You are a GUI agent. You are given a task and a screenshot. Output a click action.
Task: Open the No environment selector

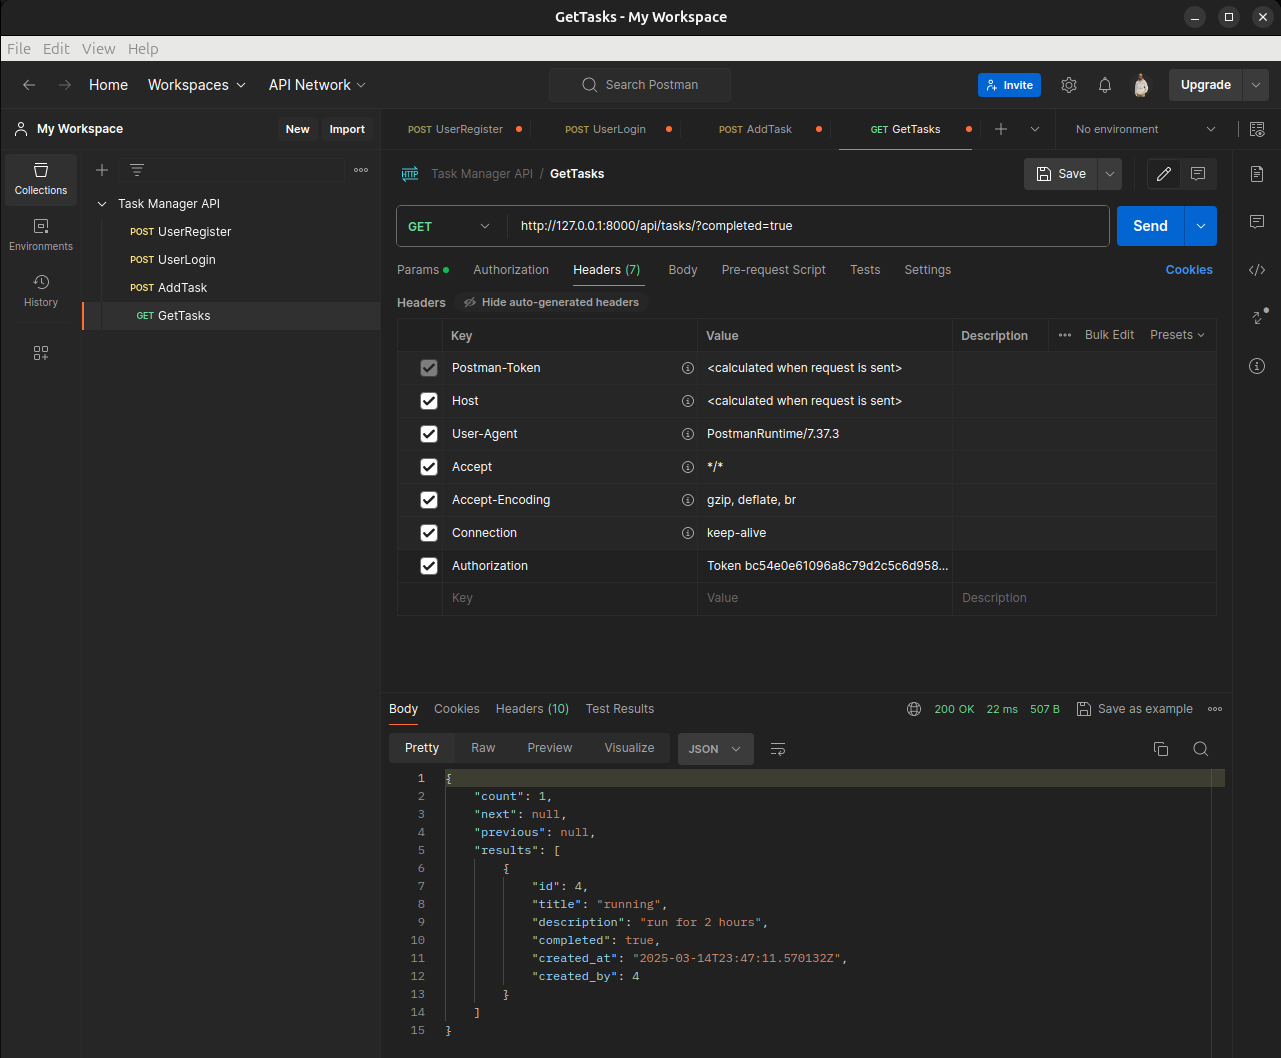(x=1146, y=129)
